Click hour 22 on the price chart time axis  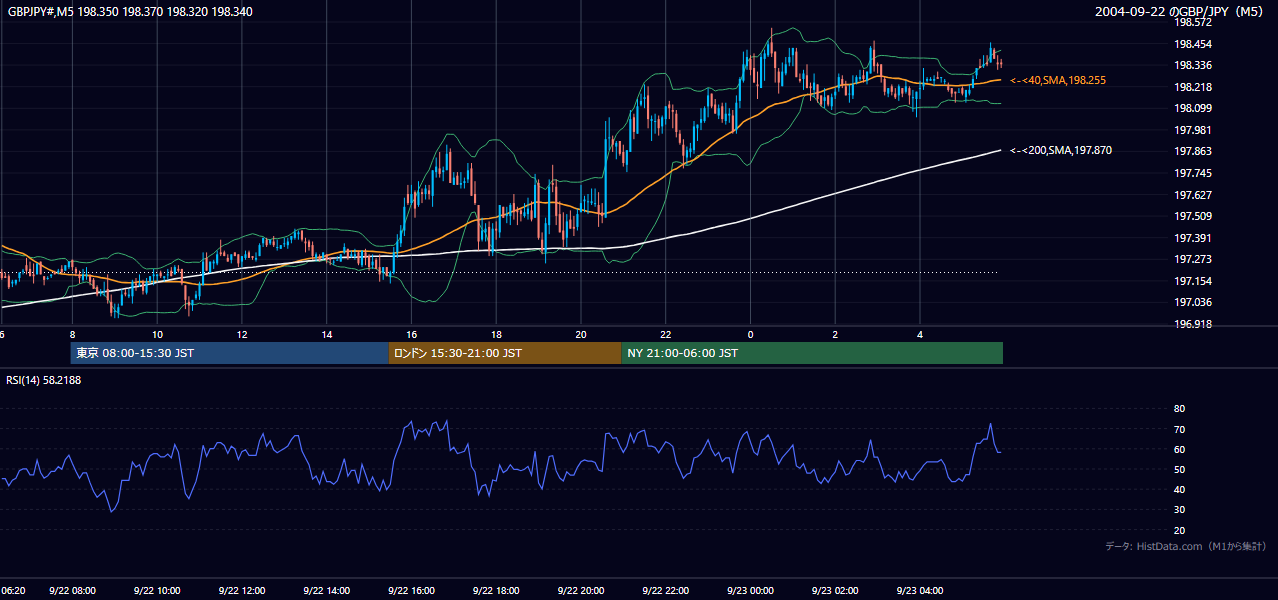pos(666,334)
